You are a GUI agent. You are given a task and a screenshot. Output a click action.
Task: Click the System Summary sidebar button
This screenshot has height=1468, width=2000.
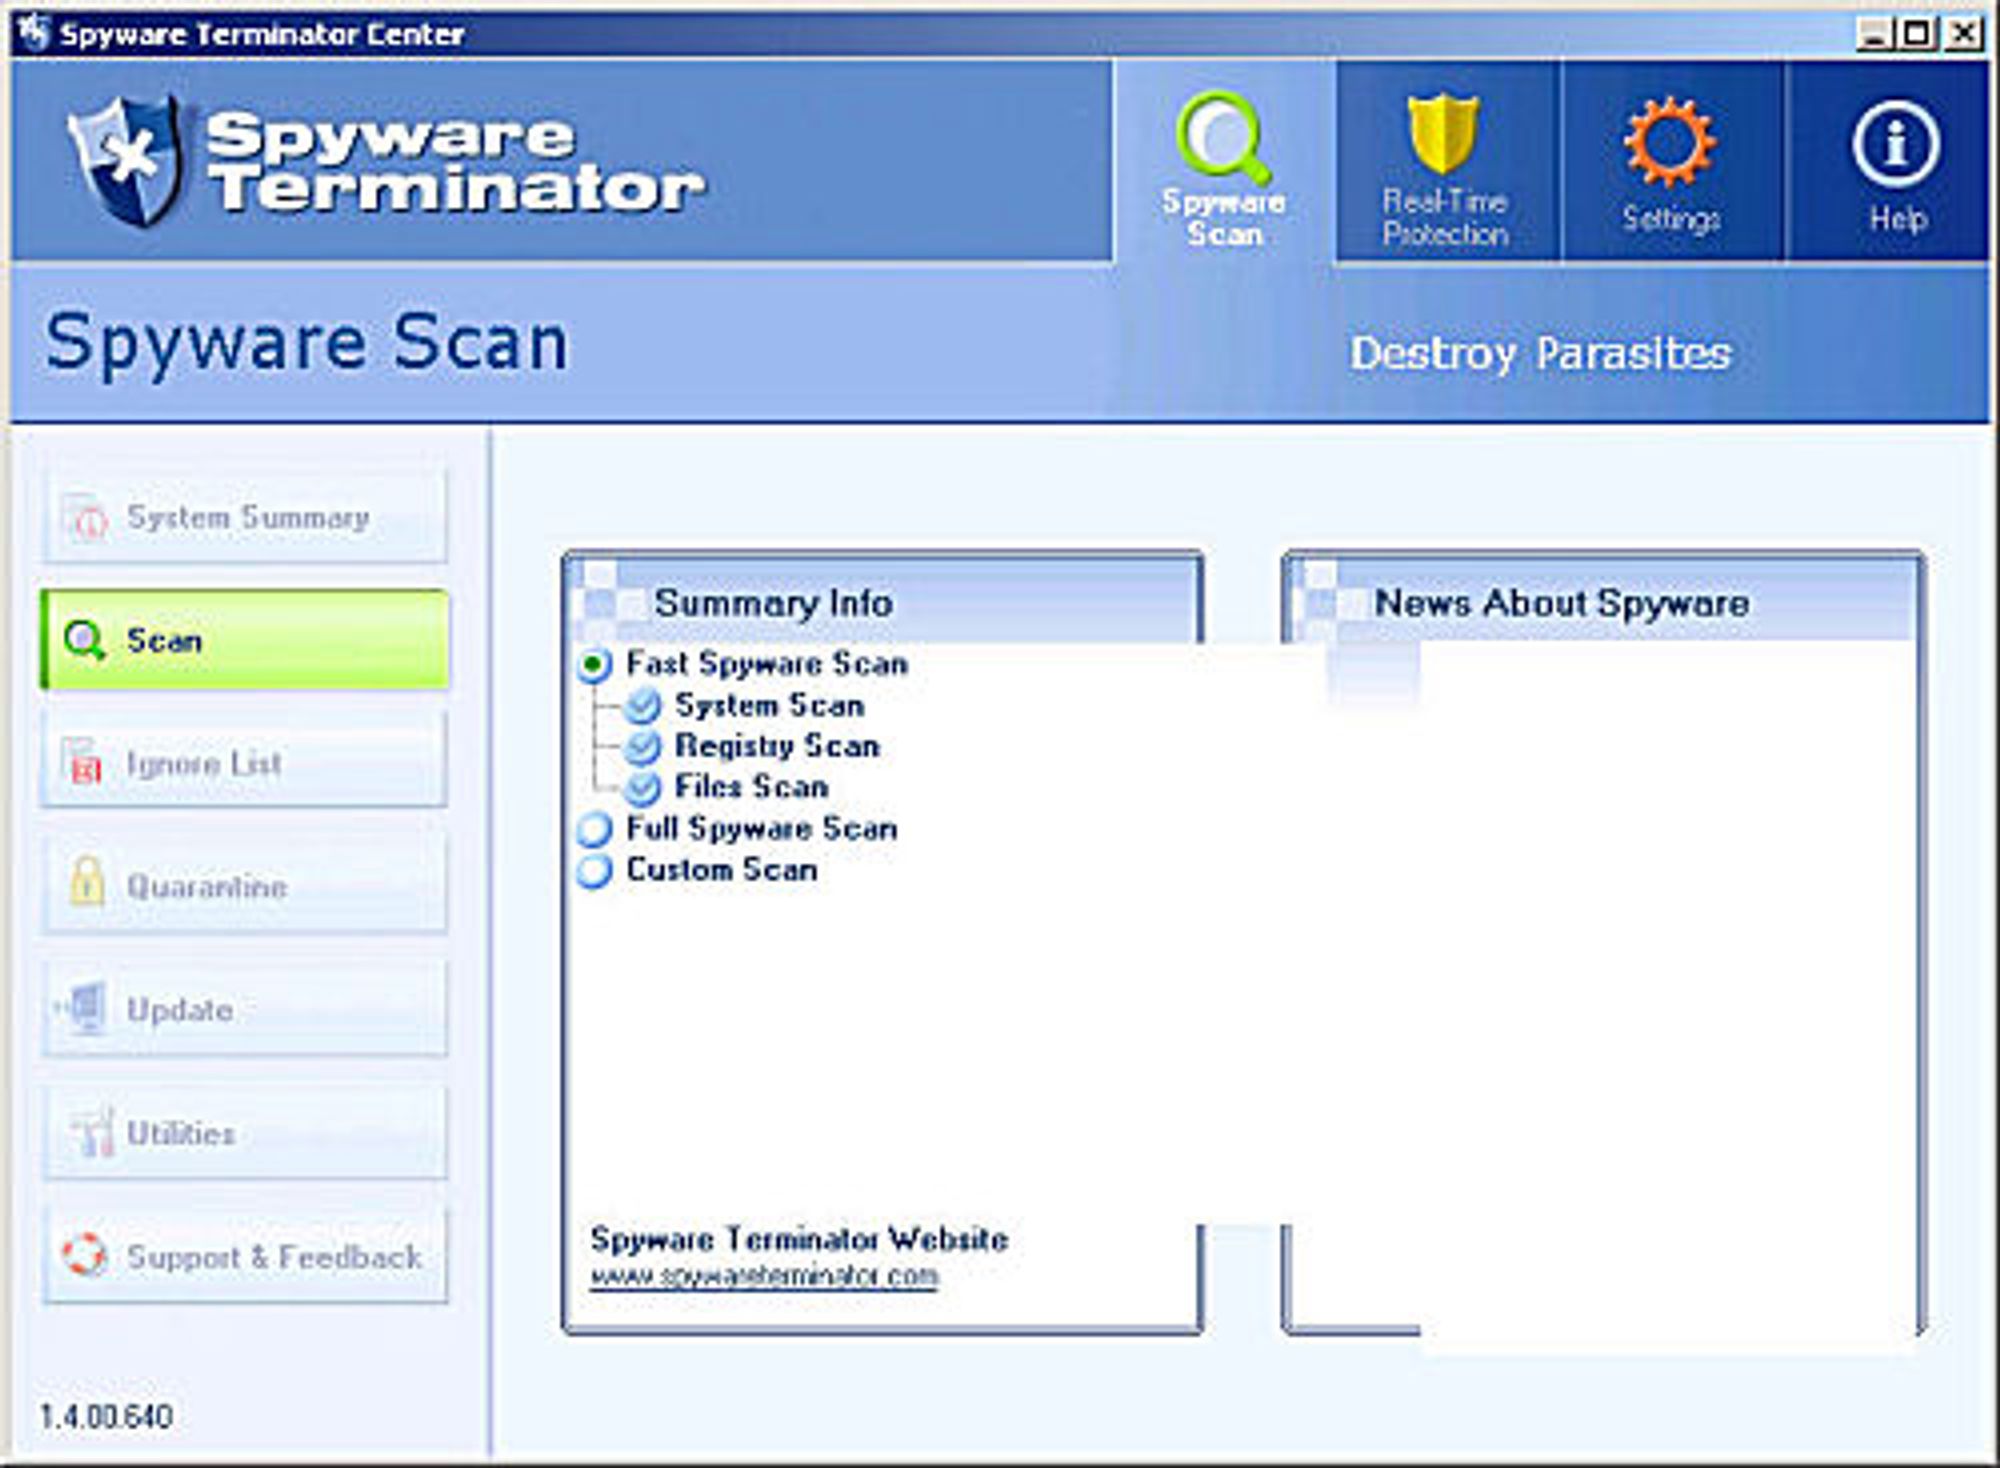[x=244, y=517]
